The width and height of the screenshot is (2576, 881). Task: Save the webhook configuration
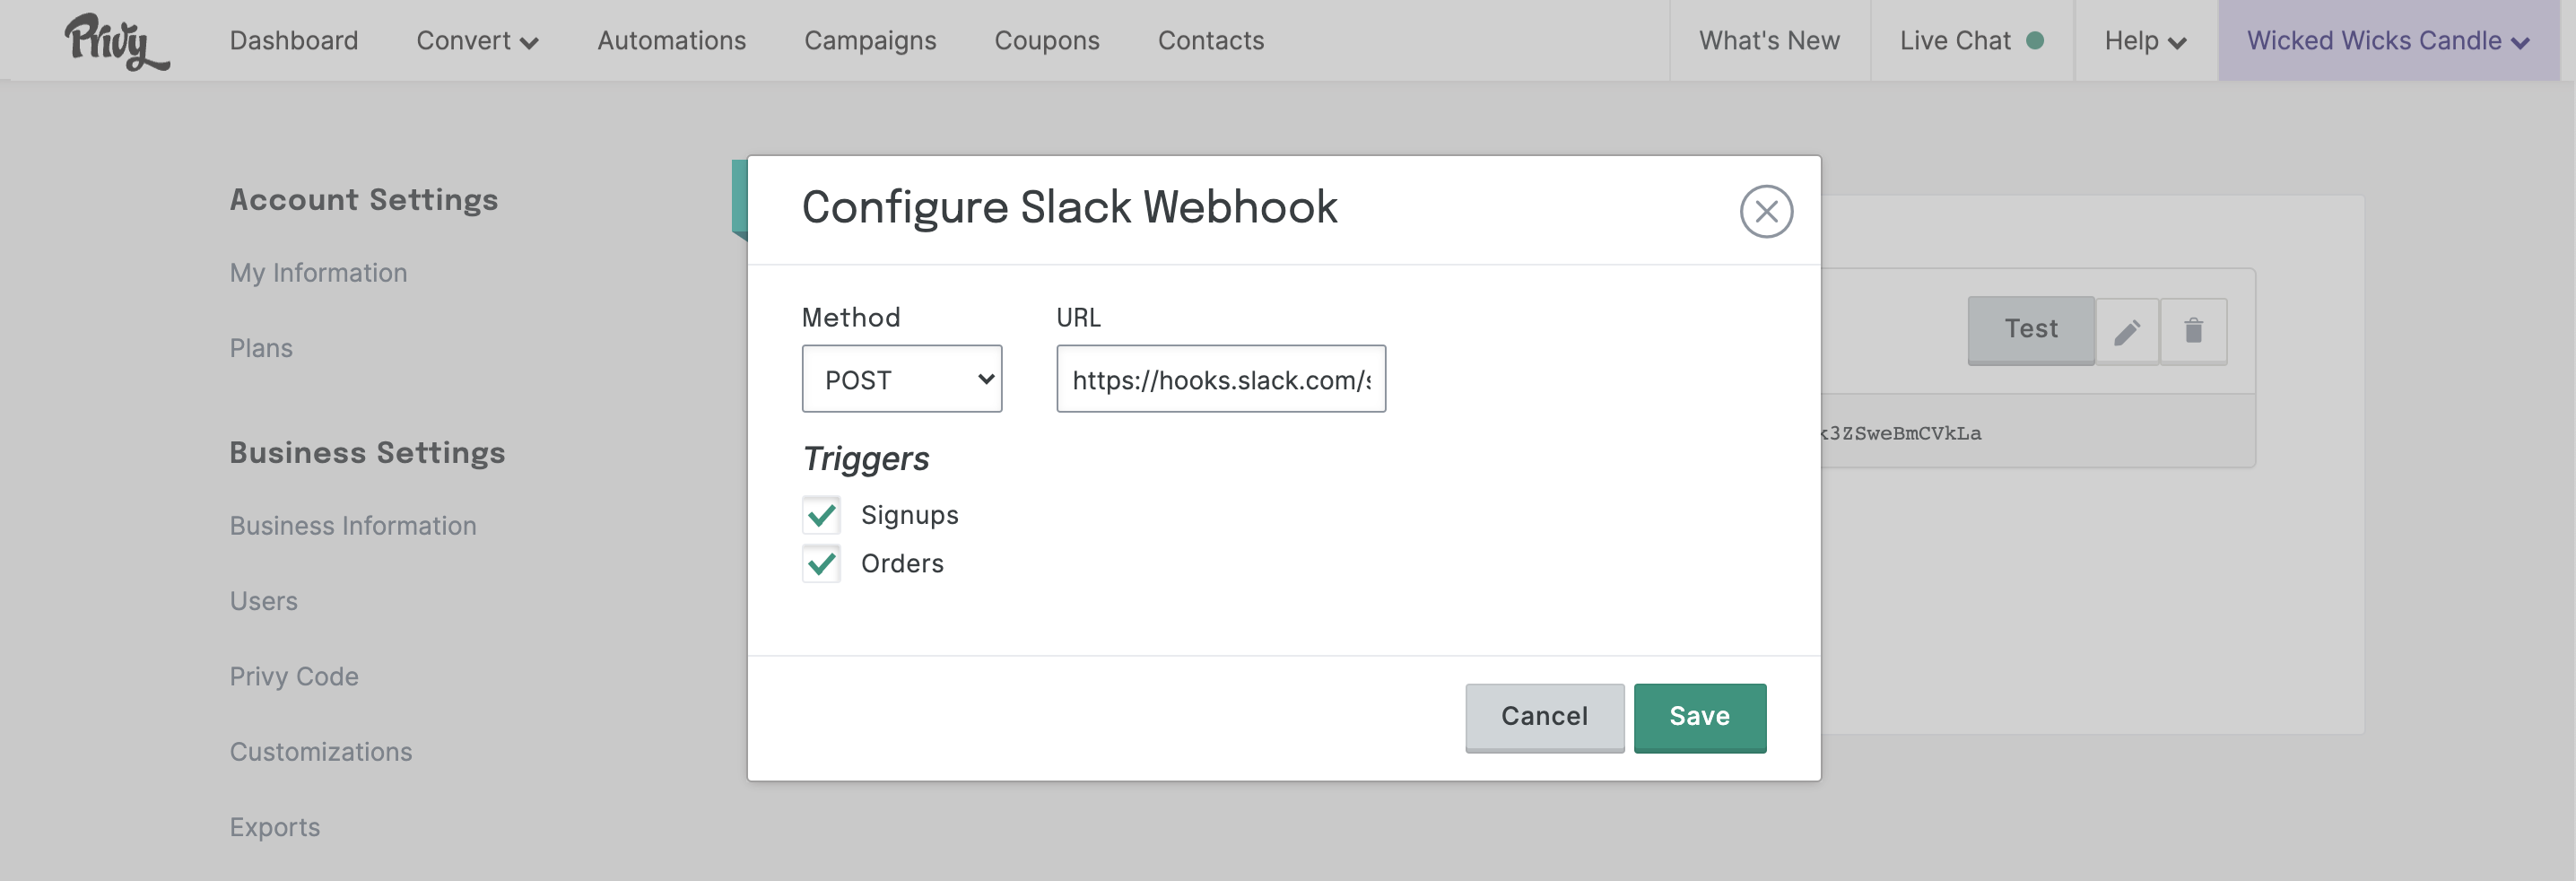pyautogui.click(x=1699, y=717)
